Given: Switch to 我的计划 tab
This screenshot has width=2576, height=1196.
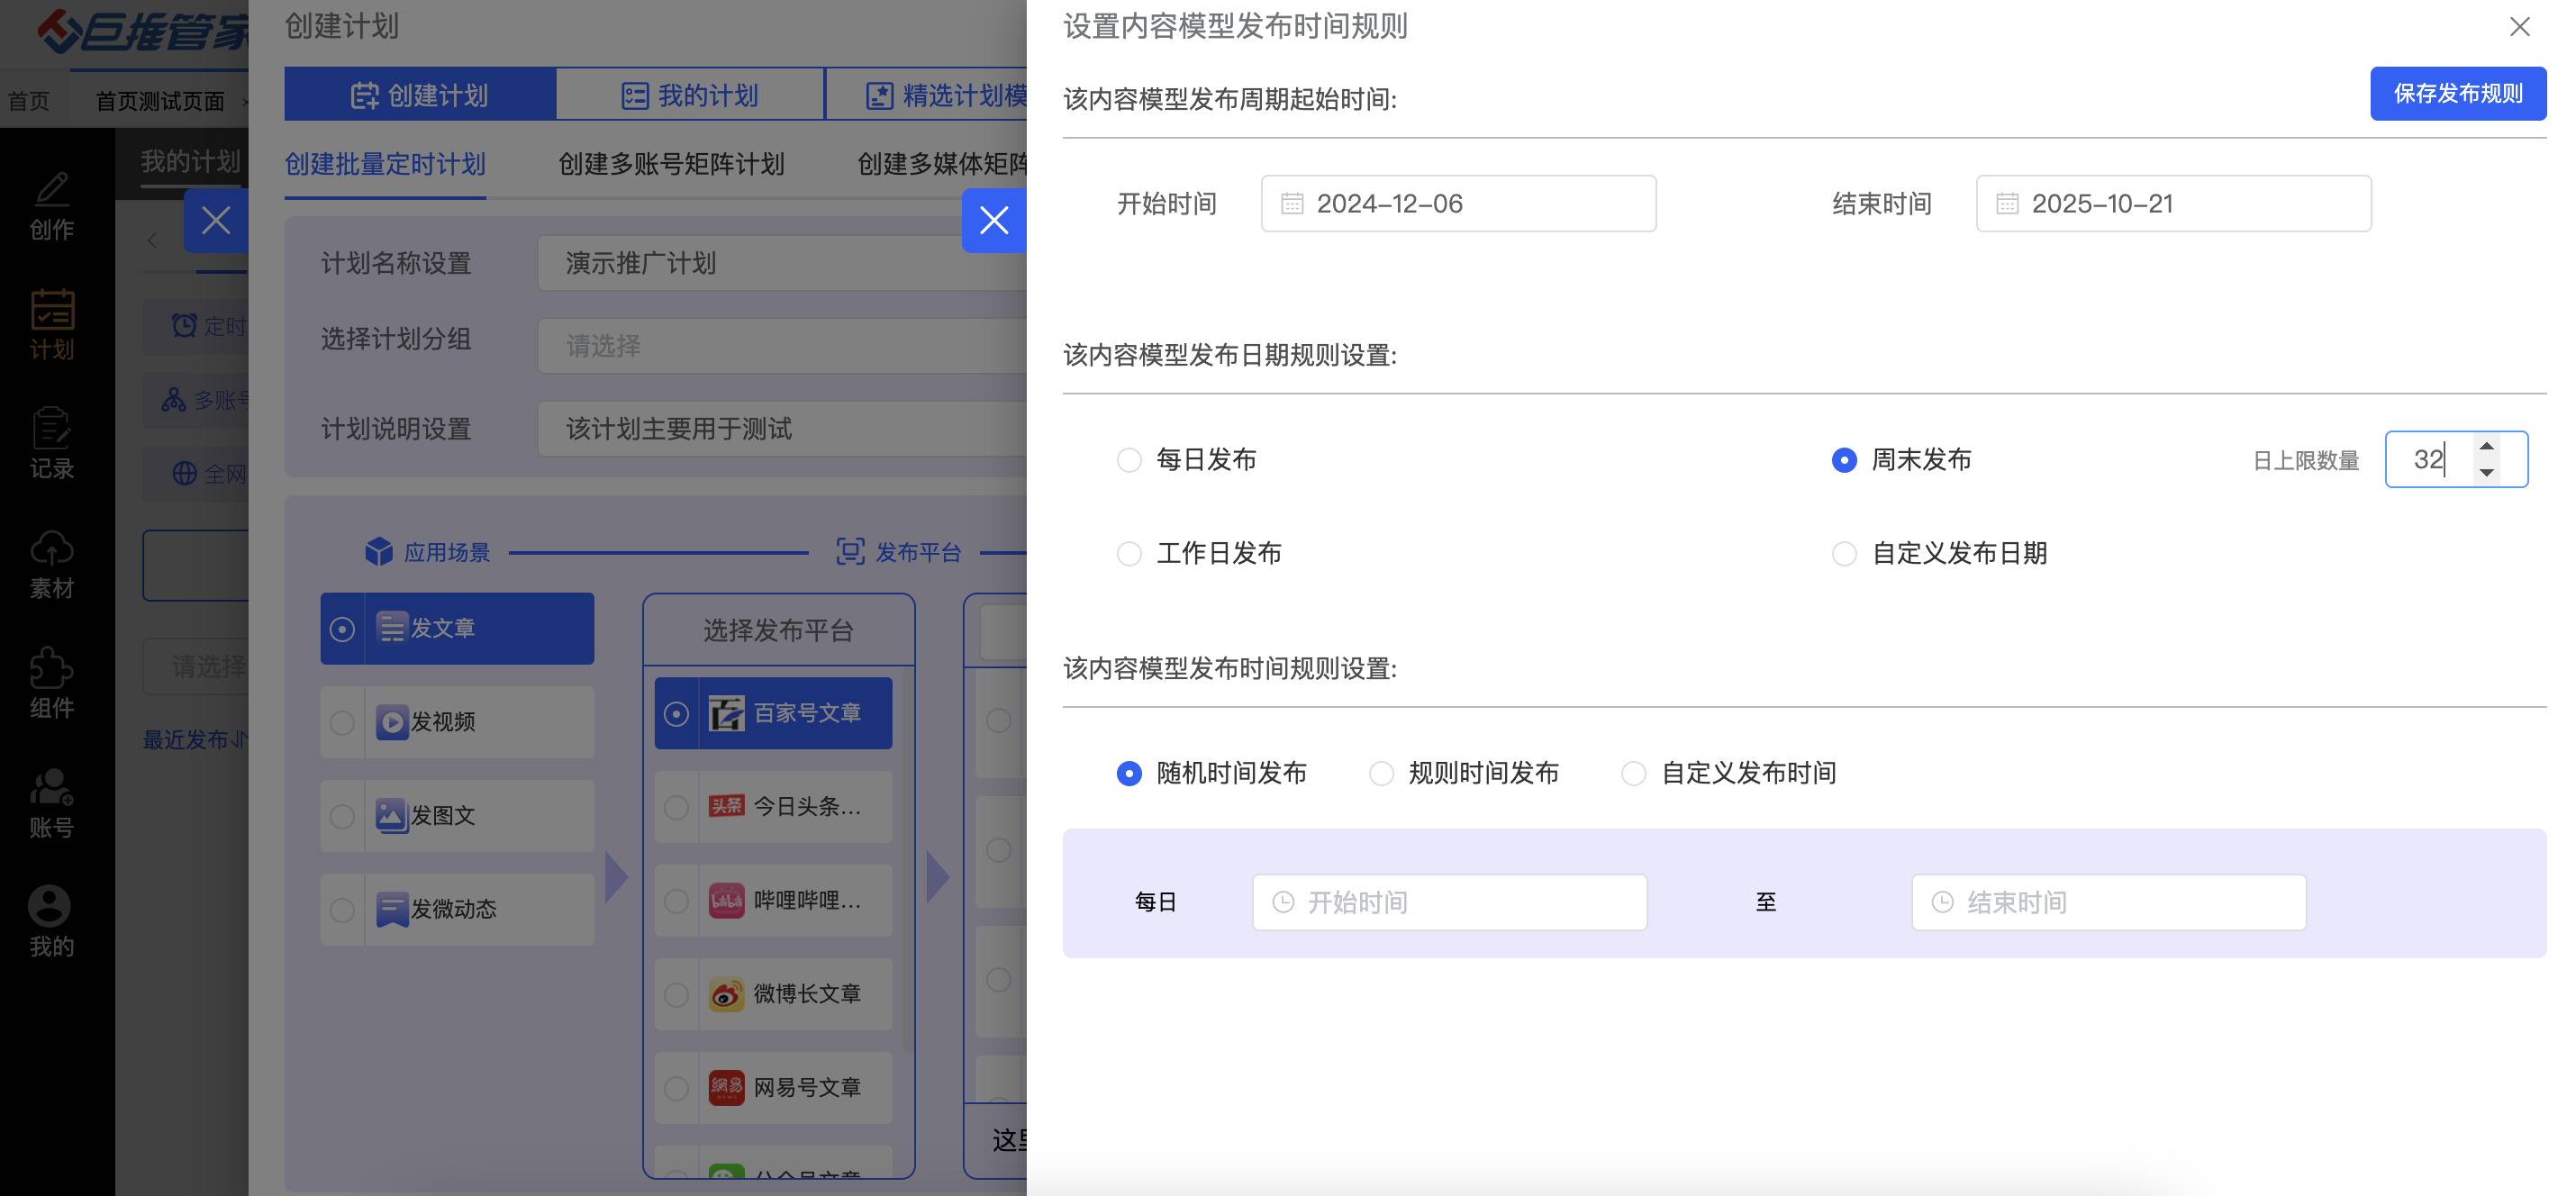Looking at the screenshot, I should (690, 96).
